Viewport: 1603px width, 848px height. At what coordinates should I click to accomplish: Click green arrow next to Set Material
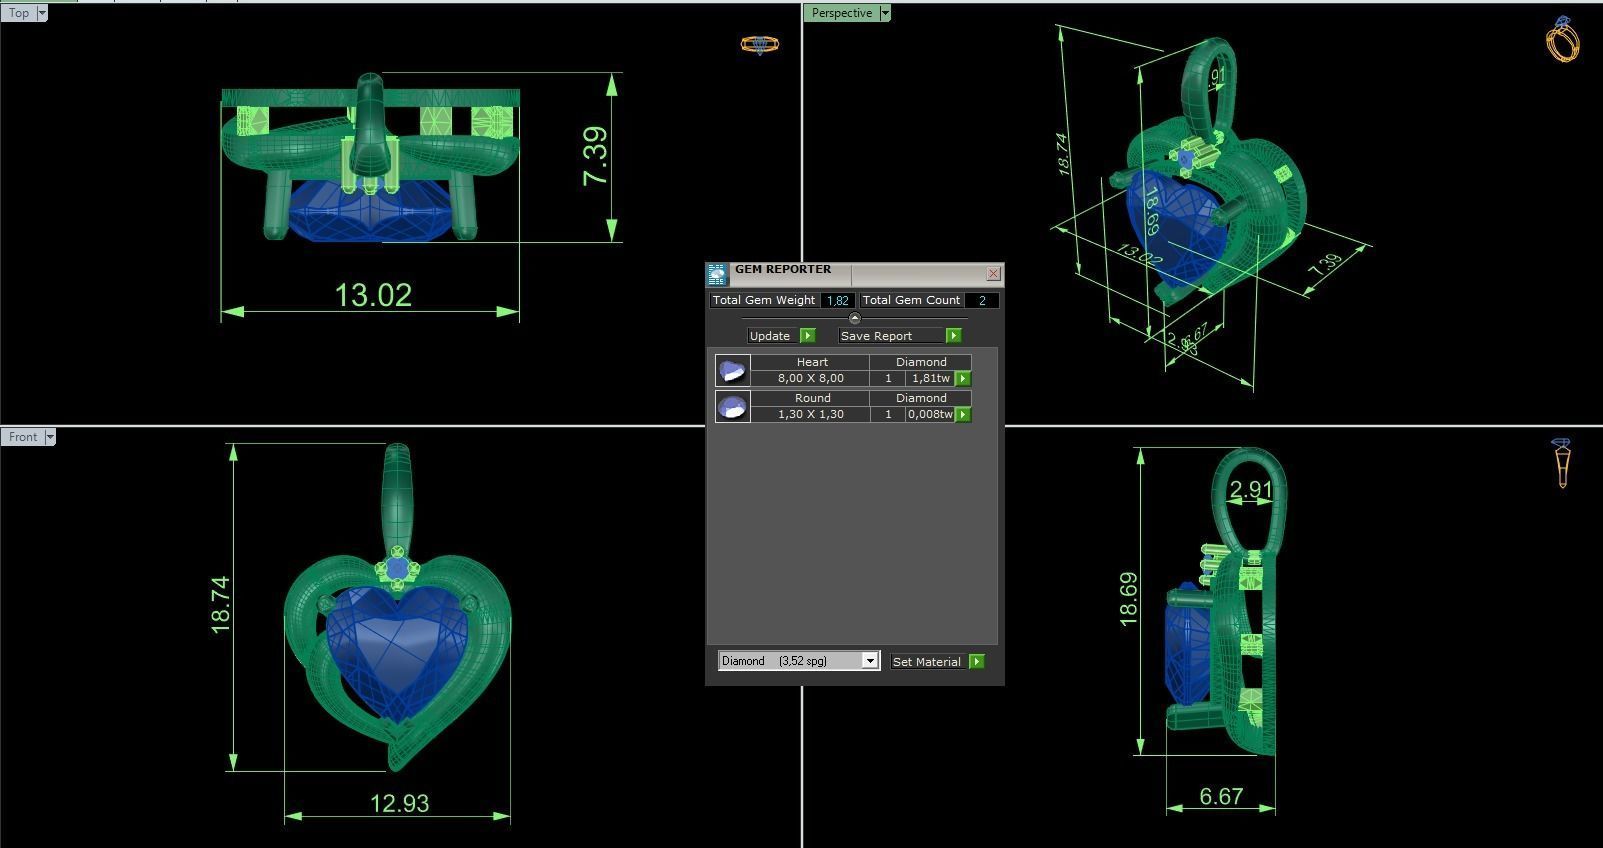pyautogui.click(x=977, y=662)
